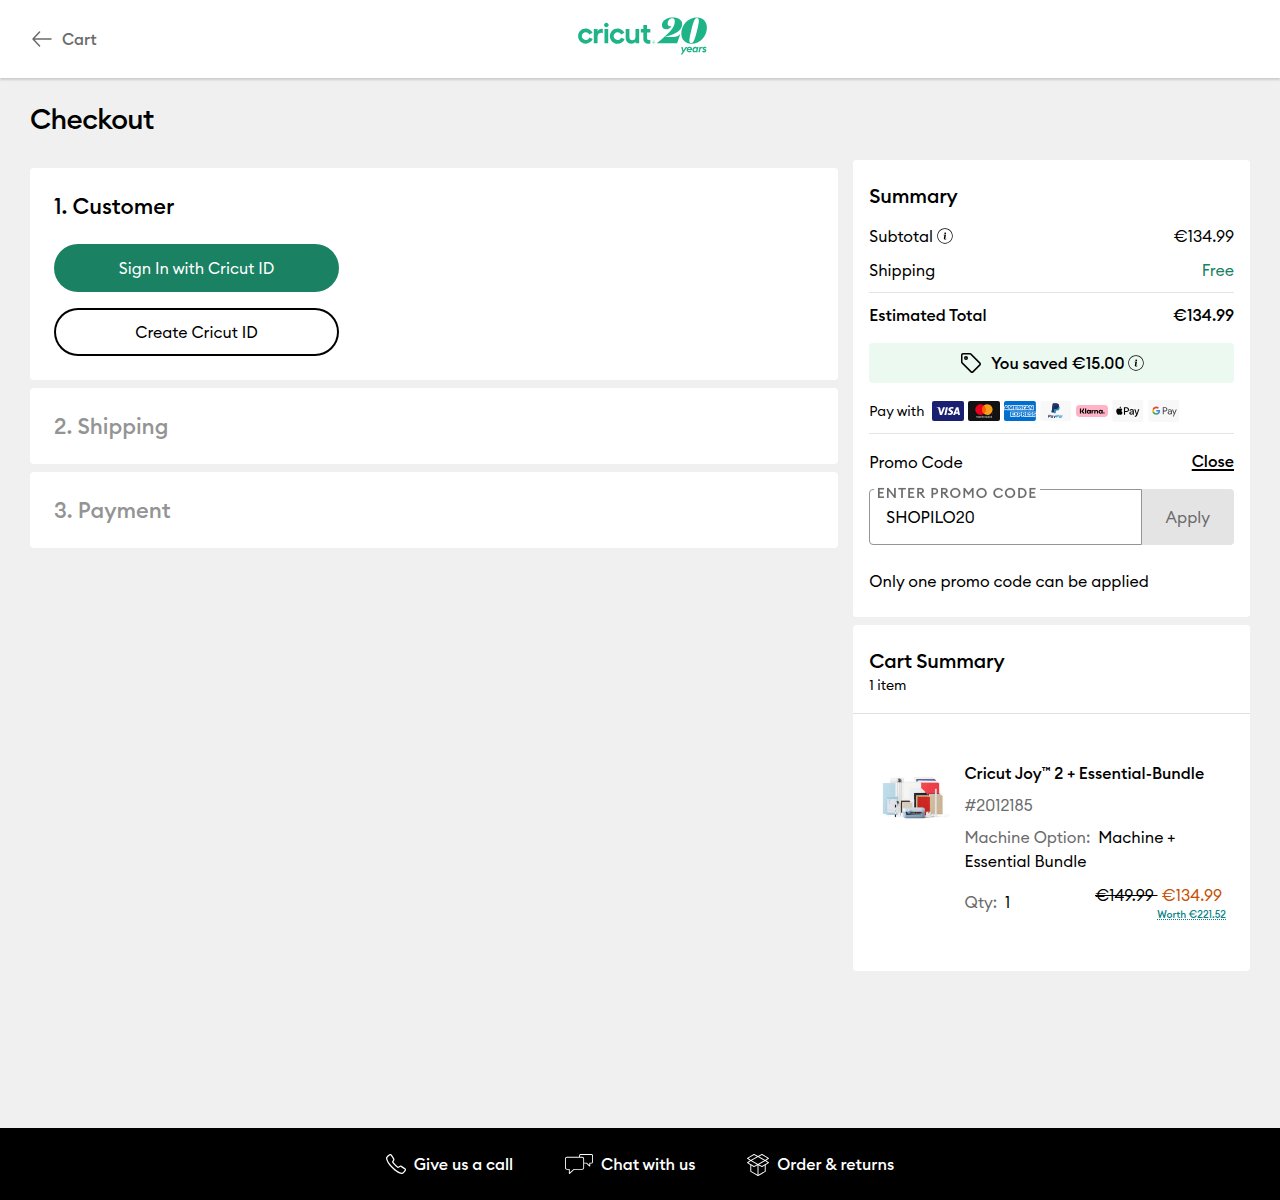Click the package box icon in footer
Image resolution: width=1280 pixels, height=1200 pixels.
[758, 1164]
